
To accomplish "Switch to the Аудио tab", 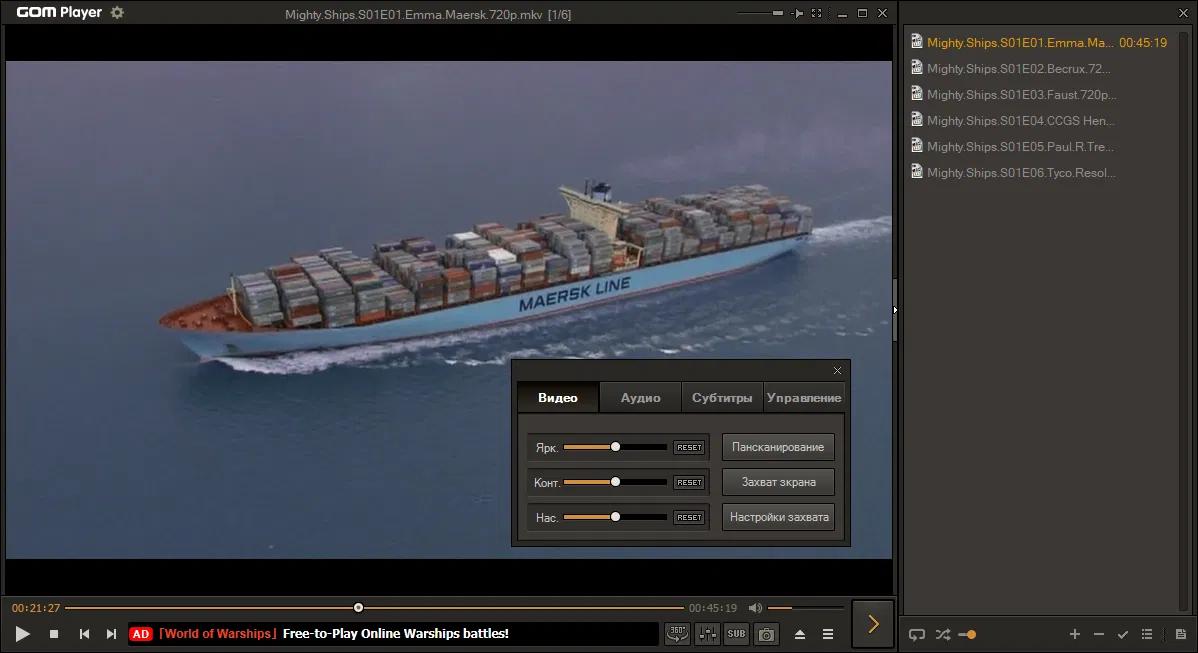I will pos(640,398).
